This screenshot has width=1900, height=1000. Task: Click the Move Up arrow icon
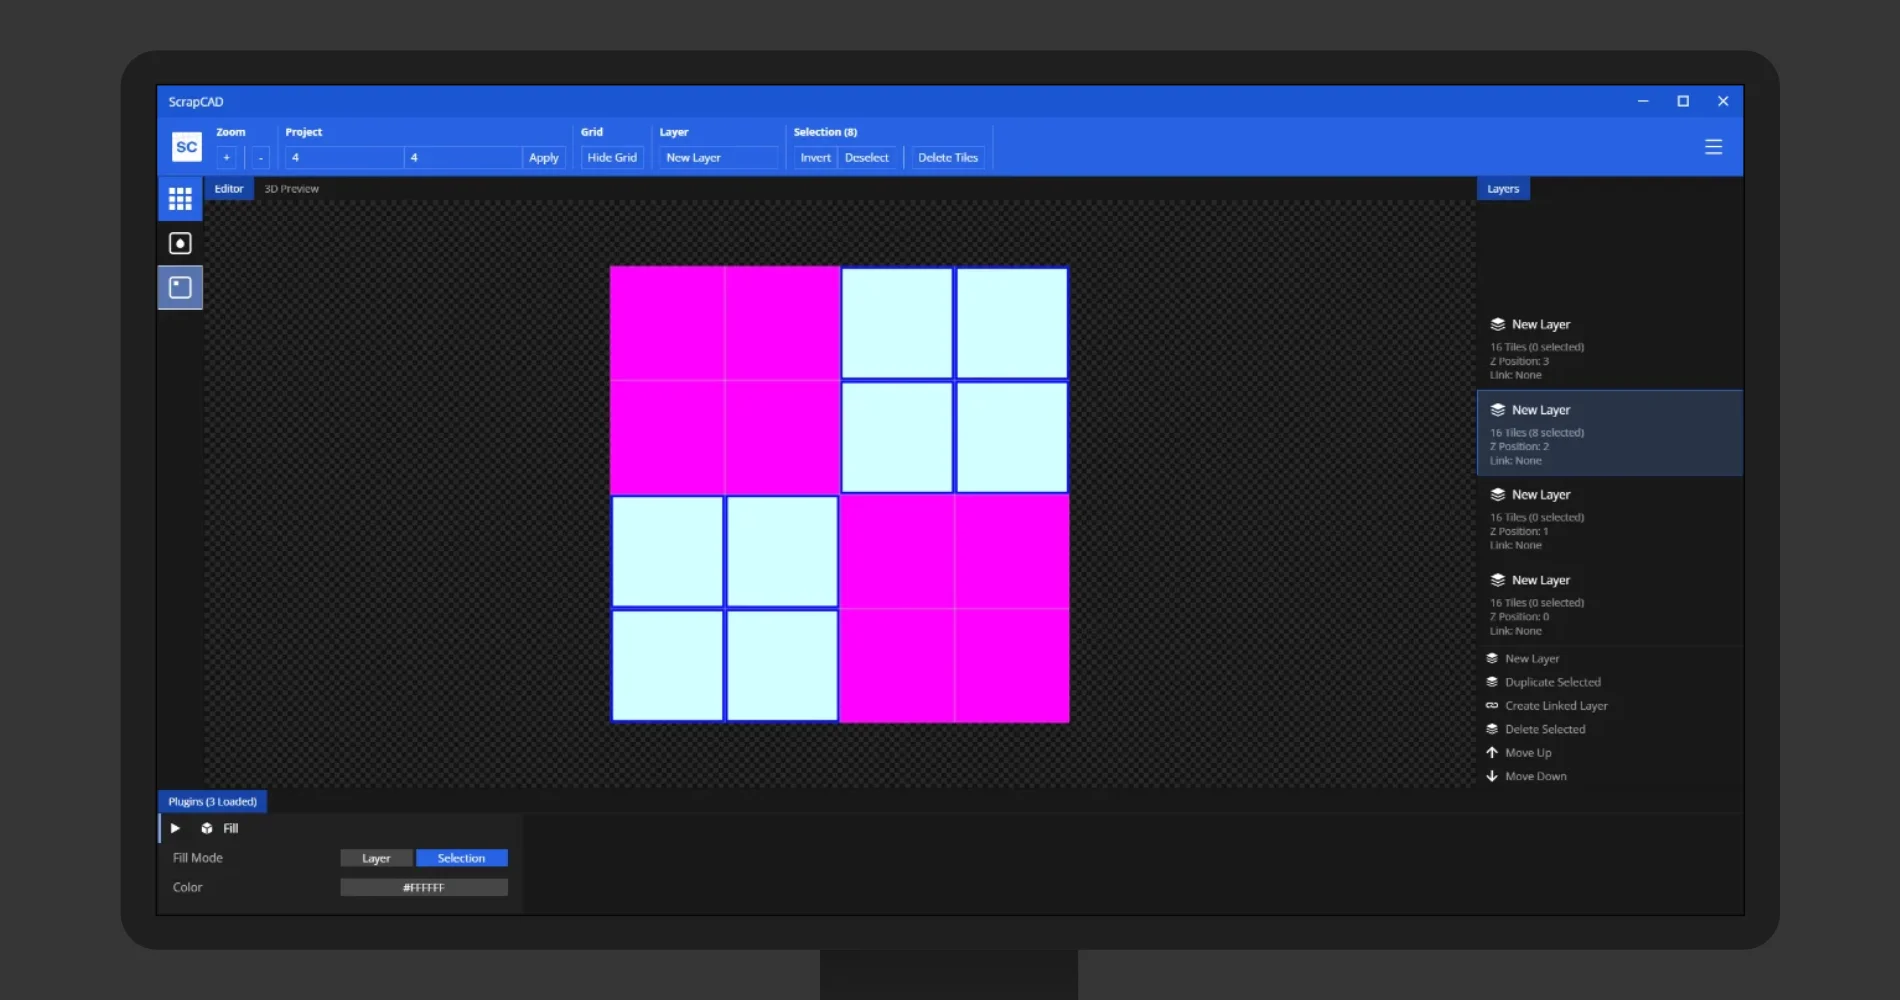click(x=1492, y=753)
